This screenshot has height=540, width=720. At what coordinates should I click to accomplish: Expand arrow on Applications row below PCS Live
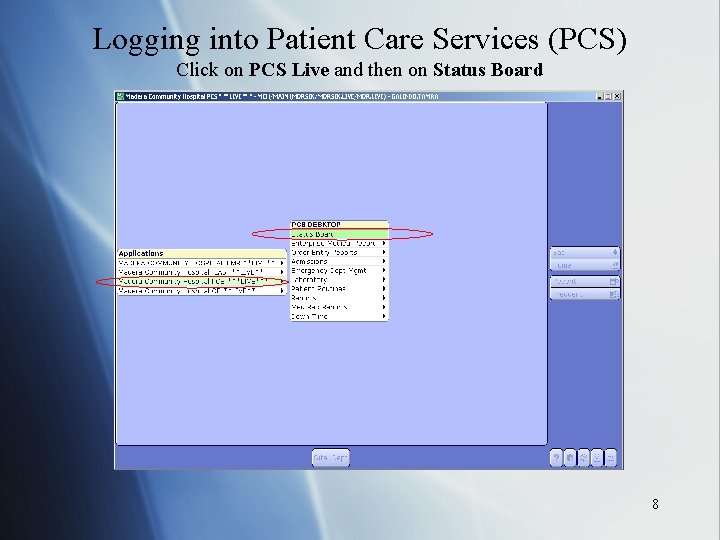click(x=282, y=291)
